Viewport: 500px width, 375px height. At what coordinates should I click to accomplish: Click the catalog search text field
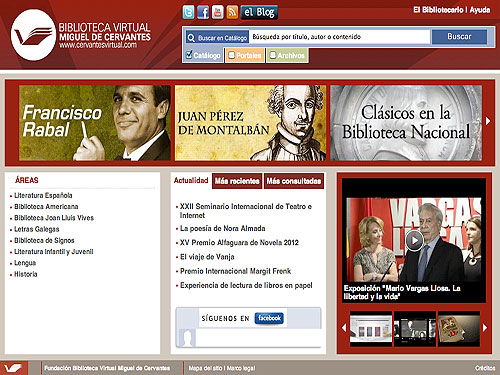click(x=339, y=37)
